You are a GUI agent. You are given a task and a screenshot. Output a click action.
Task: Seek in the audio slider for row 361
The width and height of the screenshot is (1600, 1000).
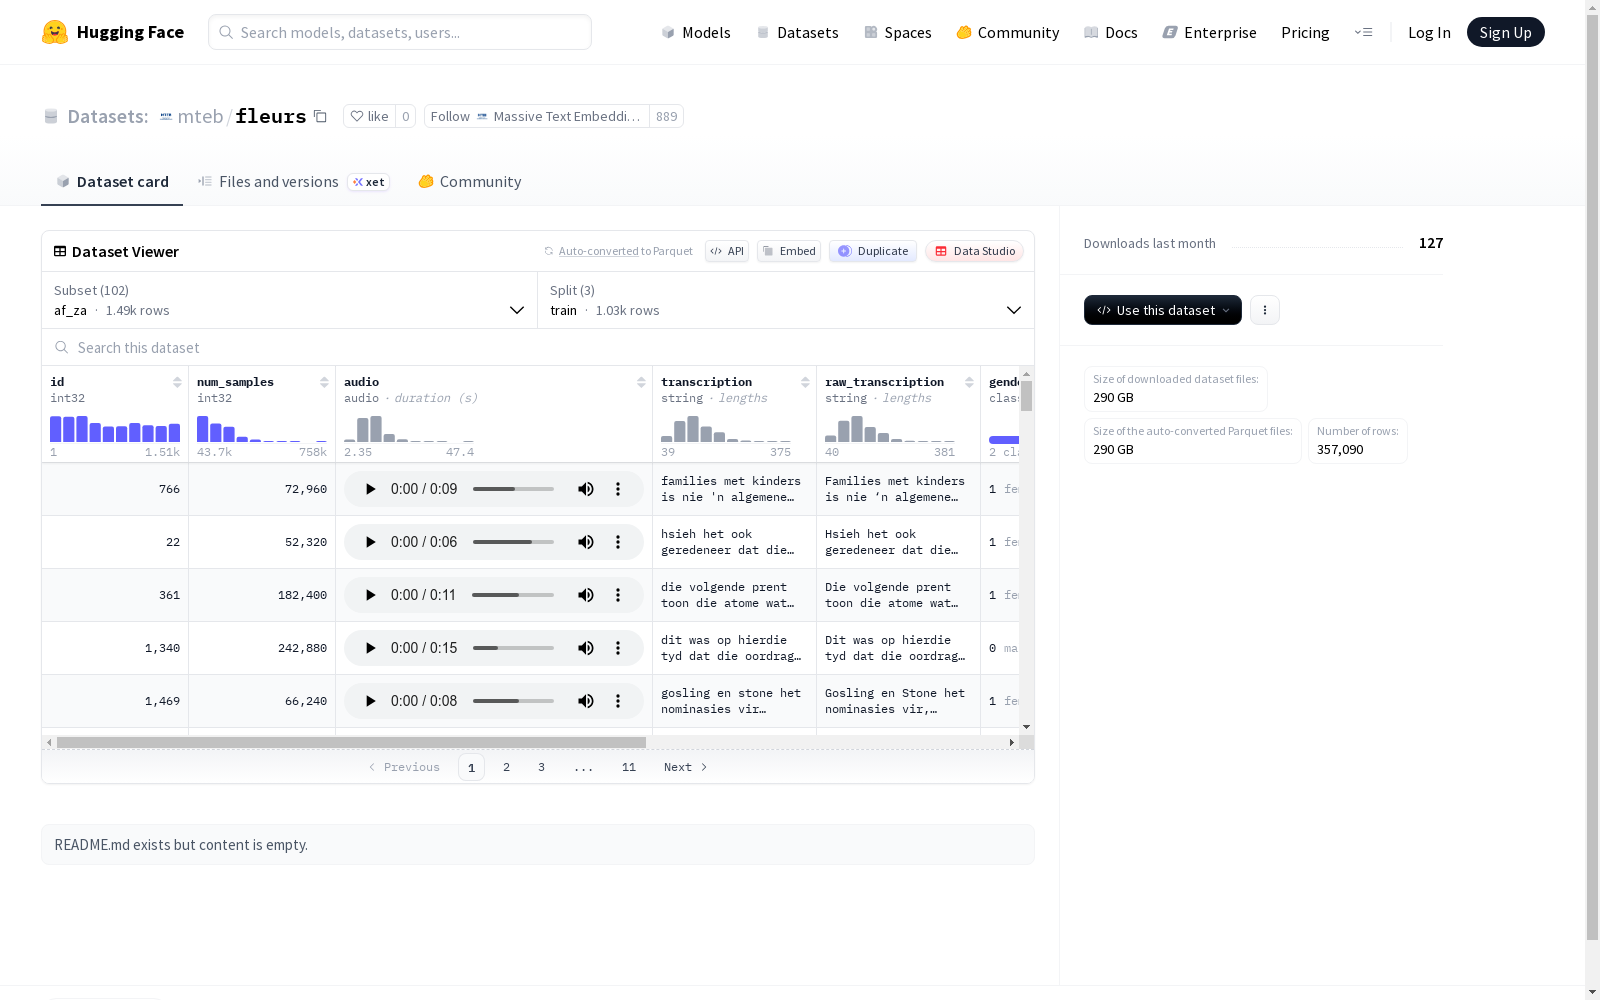[513, 595]
